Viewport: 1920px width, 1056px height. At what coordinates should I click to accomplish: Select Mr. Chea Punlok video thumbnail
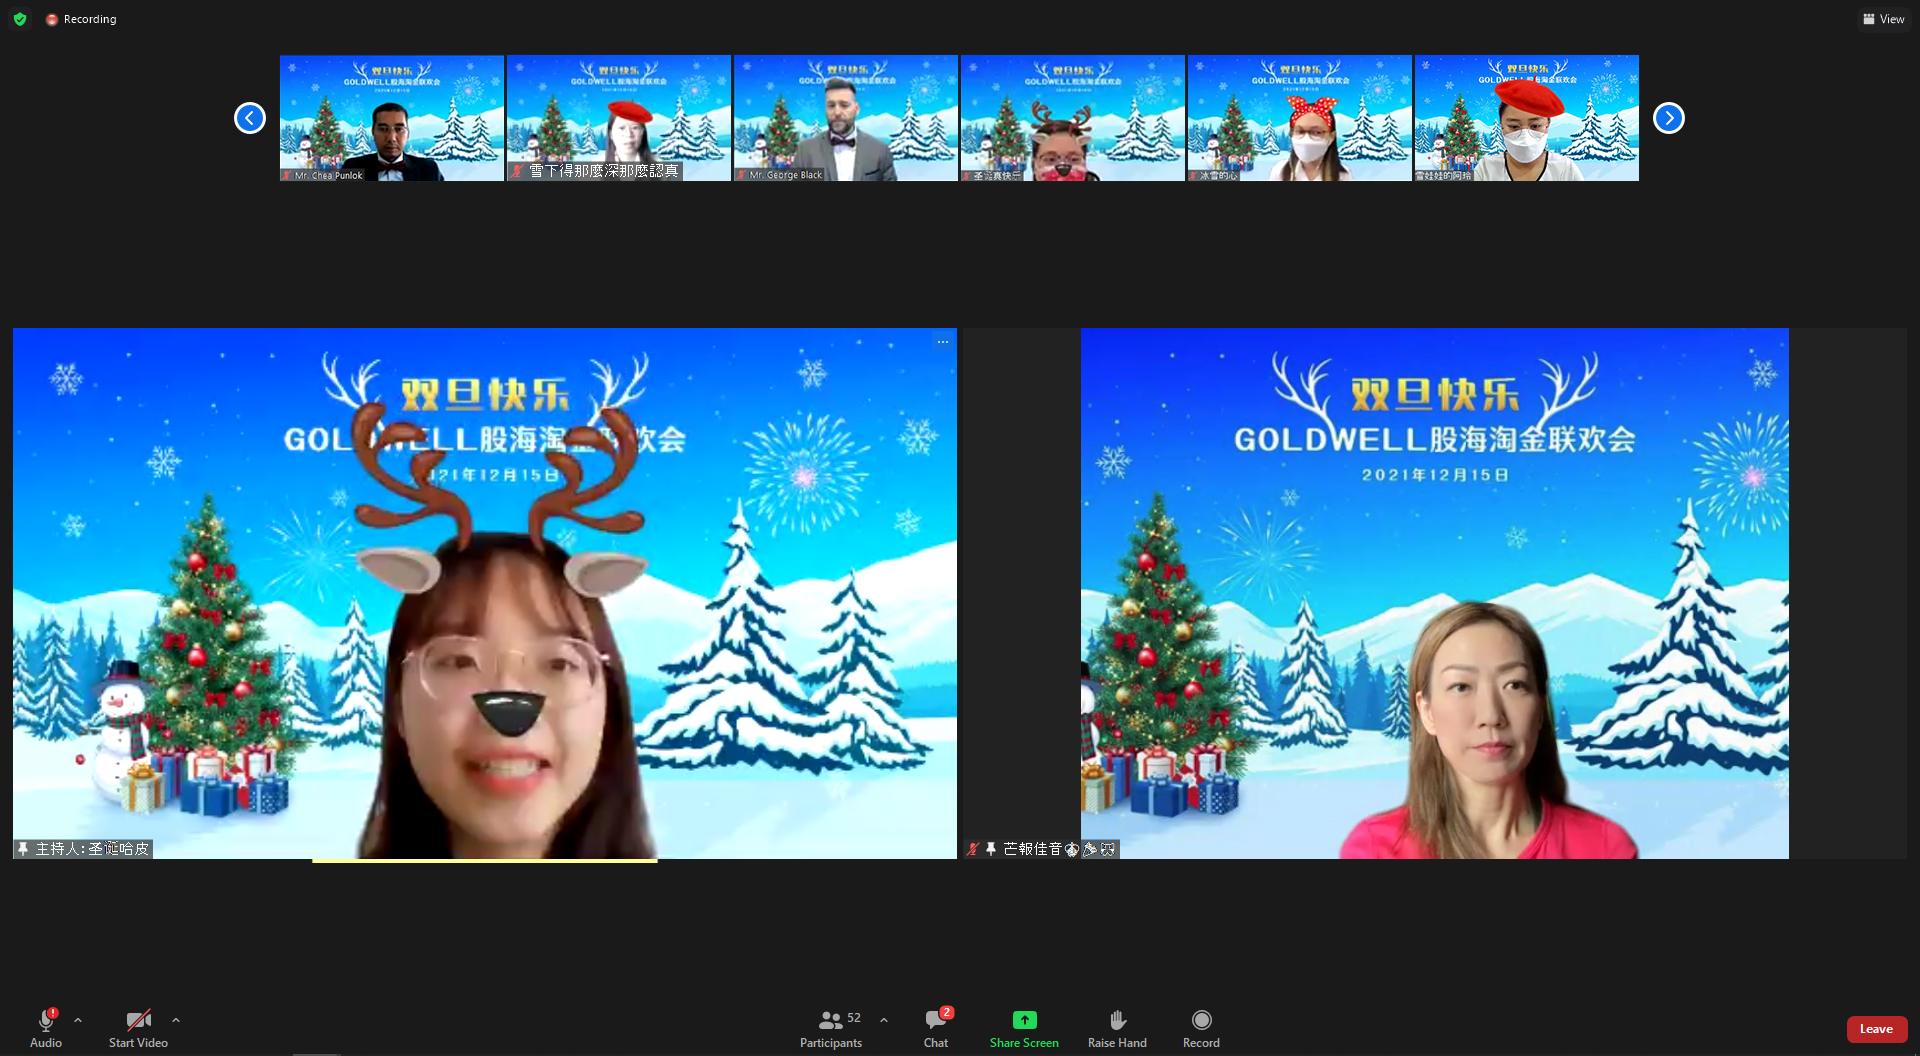pos(392,118)
